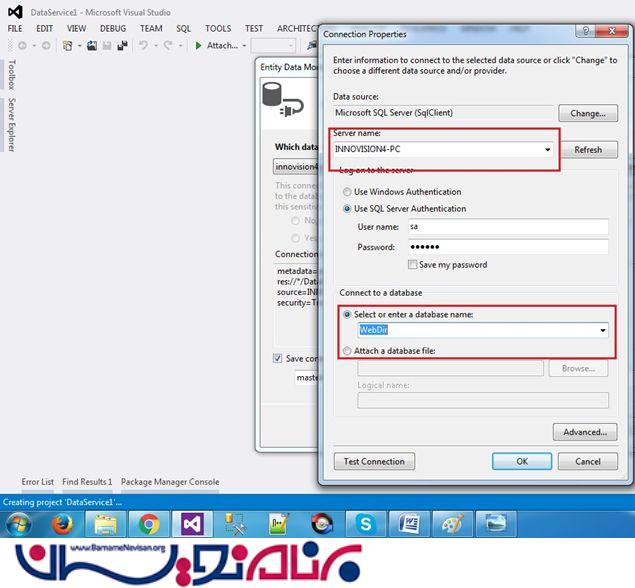Image resolution: width=635 pixels, height=588 pixels.
Task: Open the TOOLS menu
Action: [x=218, y=29]
